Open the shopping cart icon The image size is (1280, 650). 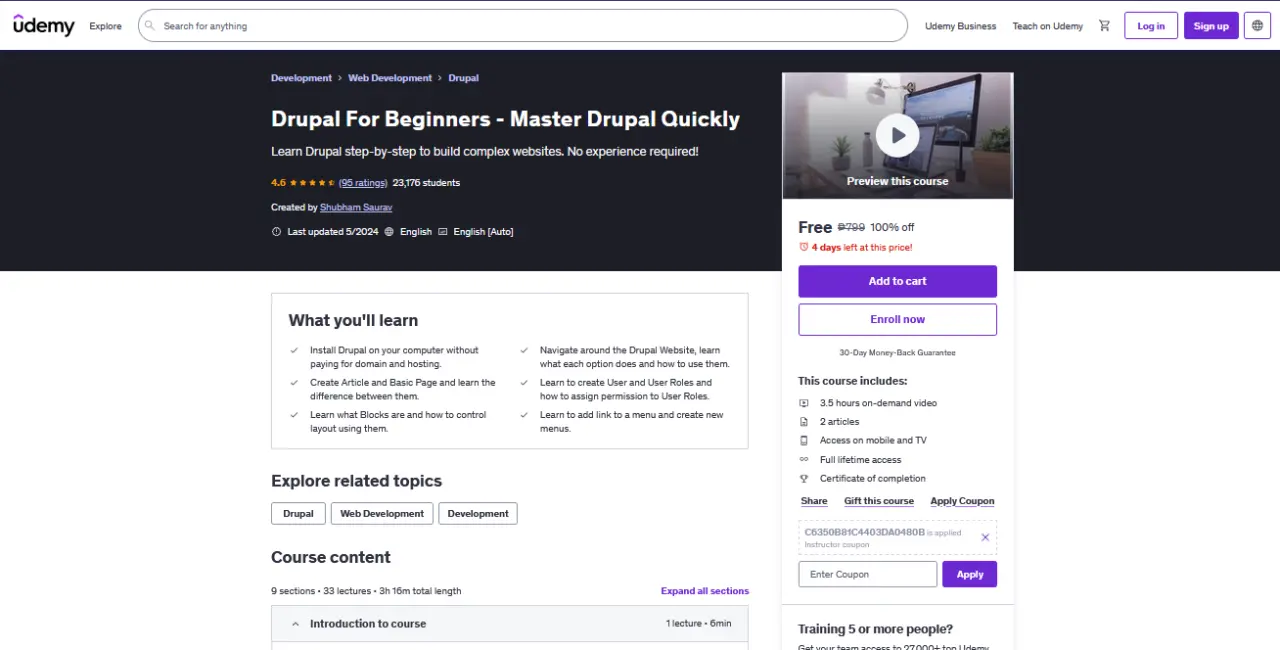tap(1104, 26)
